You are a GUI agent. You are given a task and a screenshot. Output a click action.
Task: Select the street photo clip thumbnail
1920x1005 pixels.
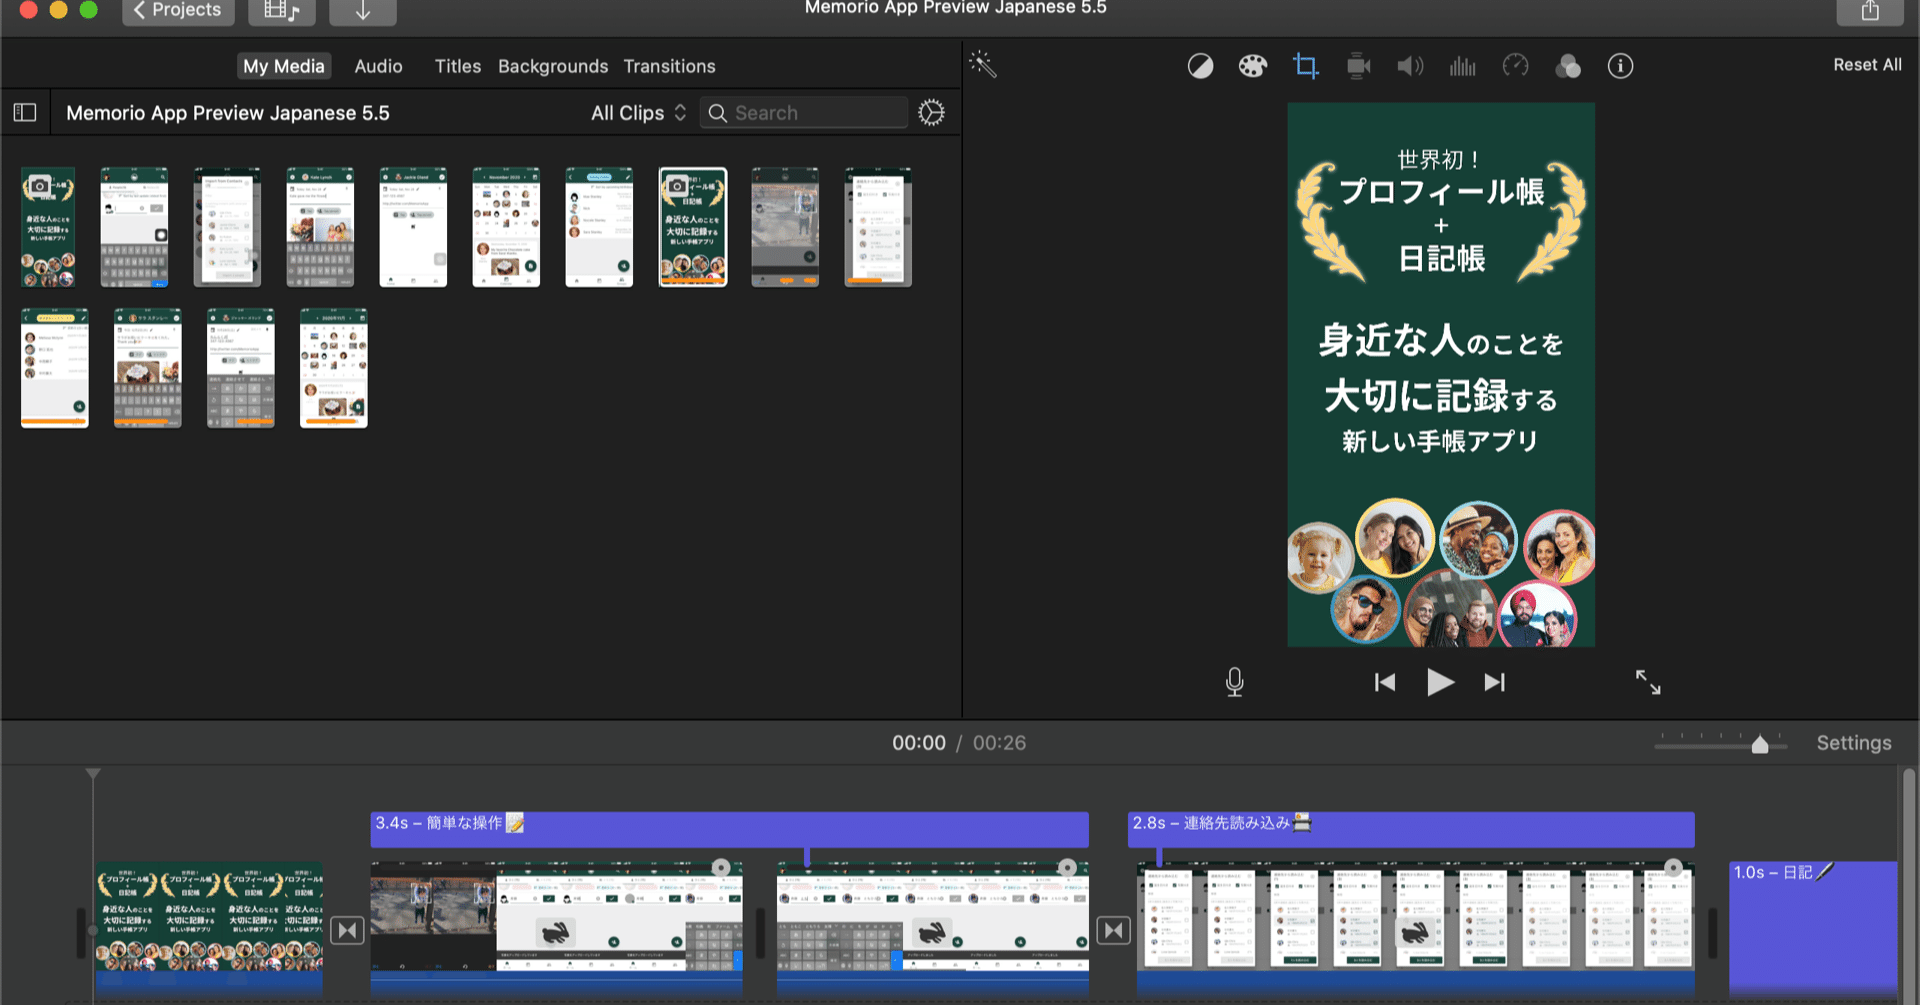[785, 227]
